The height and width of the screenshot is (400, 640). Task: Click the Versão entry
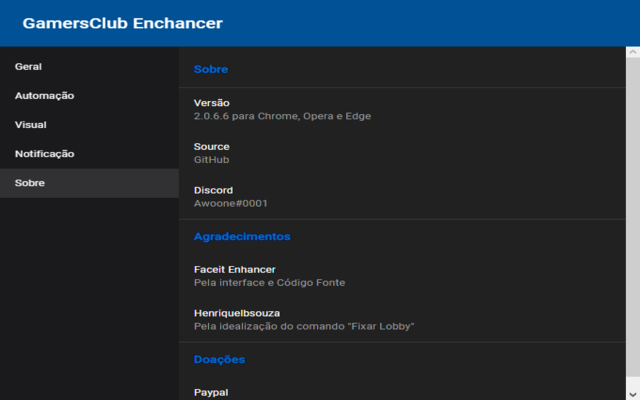(402, 109)
